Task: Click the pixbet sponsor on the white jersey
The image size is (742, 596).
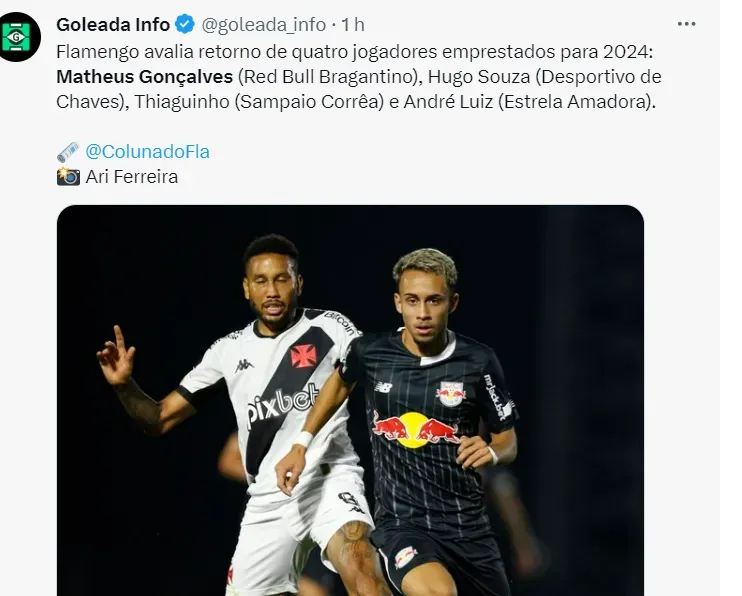Action: coord(283,403)
